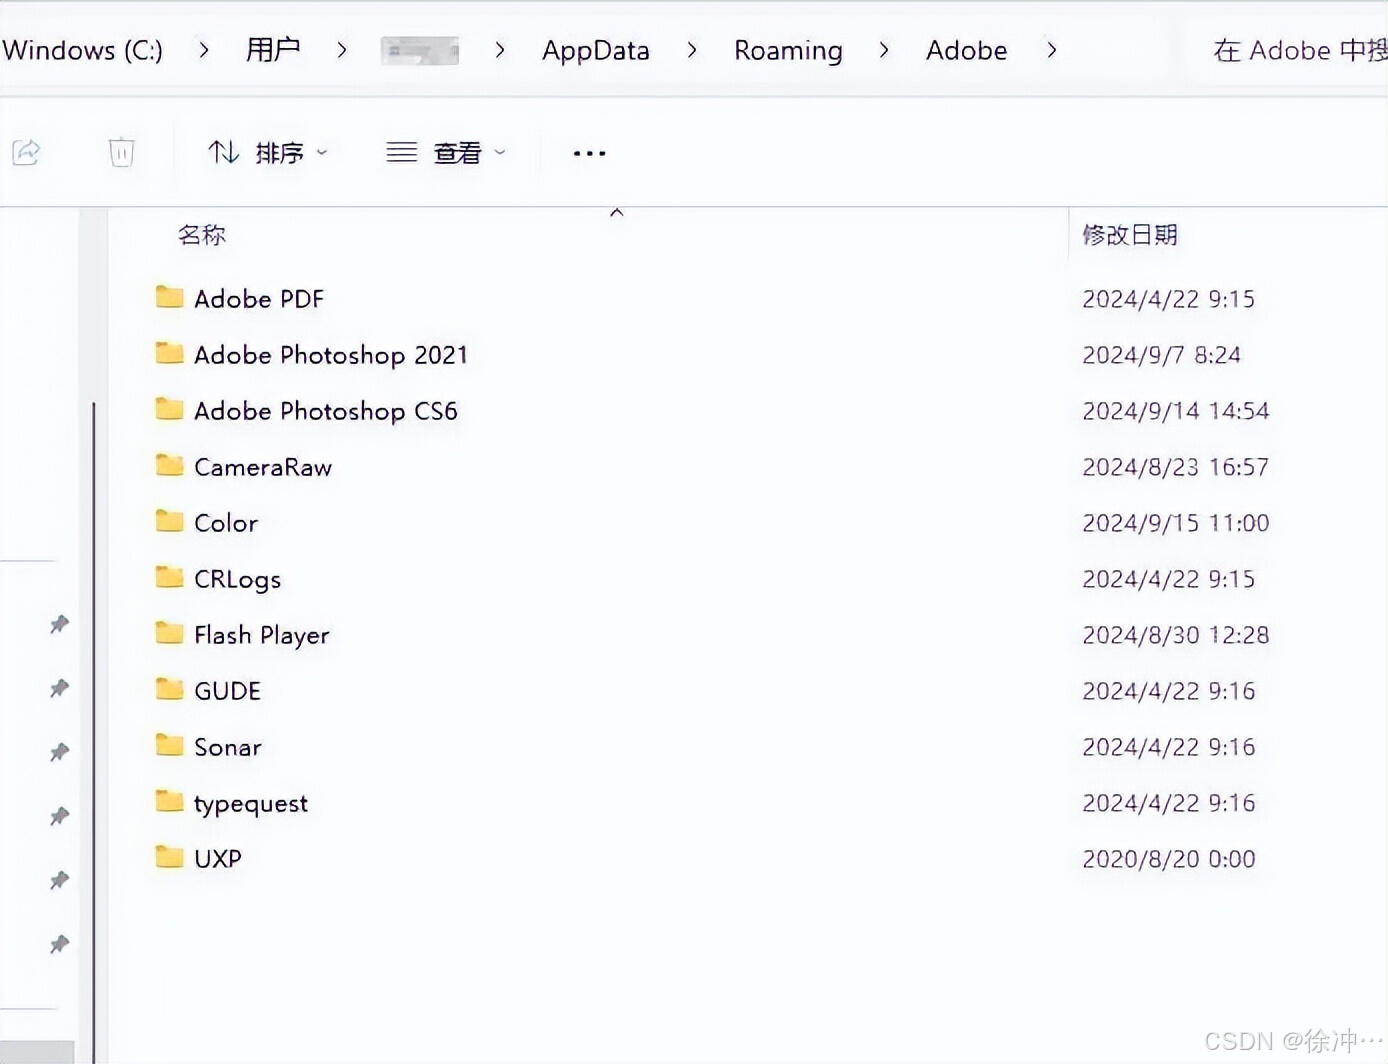Click the Sonar folder name

pyautogui.click(x=228, y=747)
